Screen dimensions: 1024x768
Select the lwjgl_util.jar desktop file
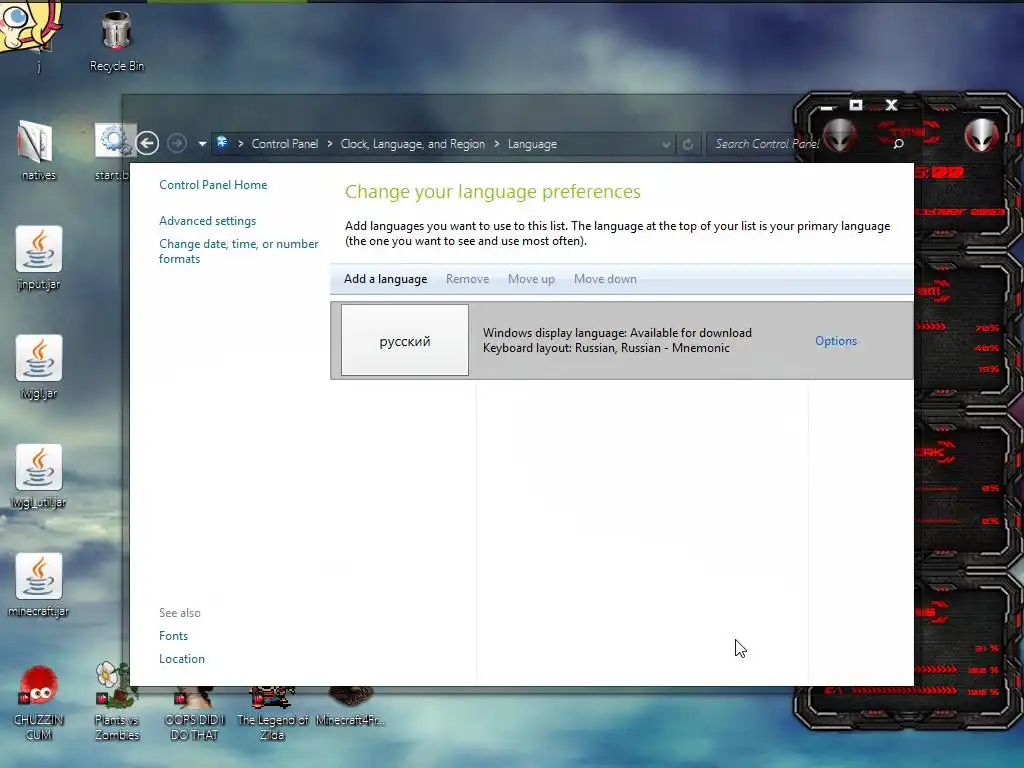39,476
